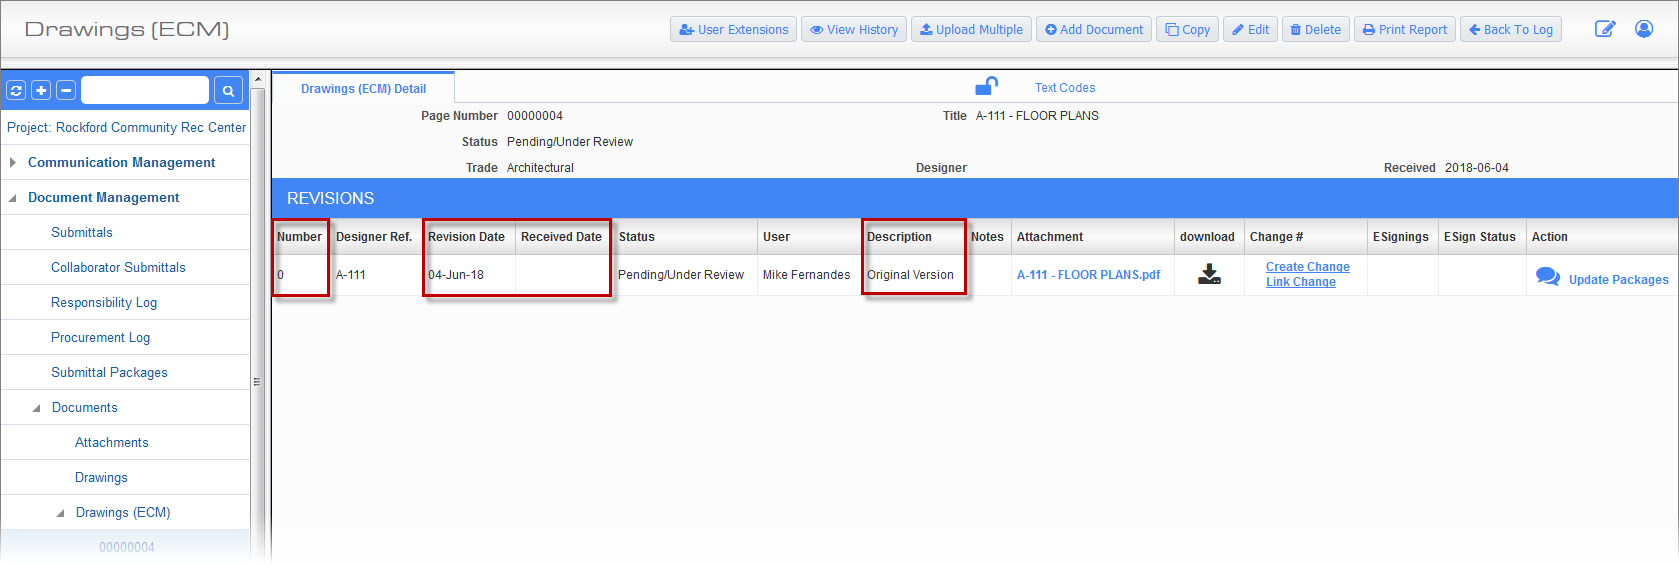Select 00000004 tree item
1679x564 pixels.
[x=126, y=547]
